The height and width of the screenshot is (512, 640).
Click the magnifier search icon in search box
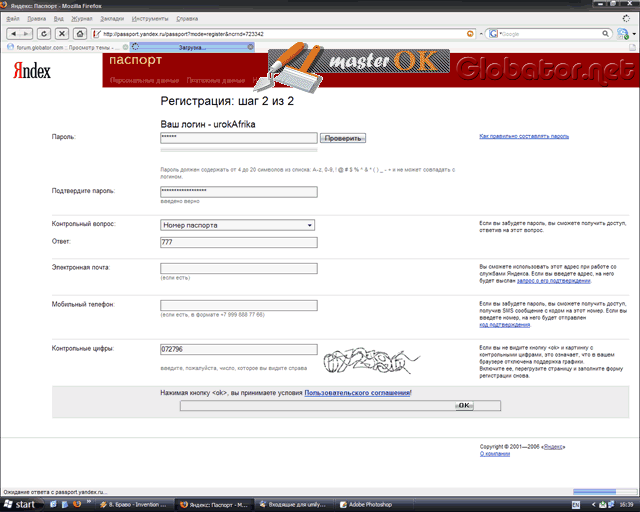tap(605, 34)
